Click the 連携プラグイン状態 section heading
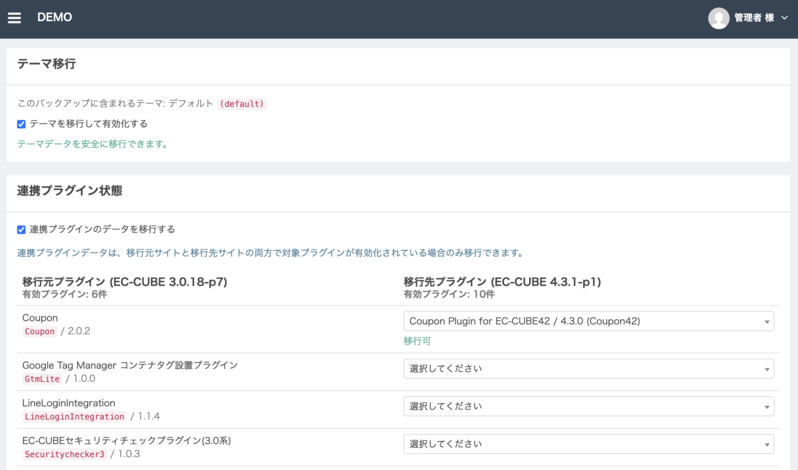 click(x=70, y=191)
